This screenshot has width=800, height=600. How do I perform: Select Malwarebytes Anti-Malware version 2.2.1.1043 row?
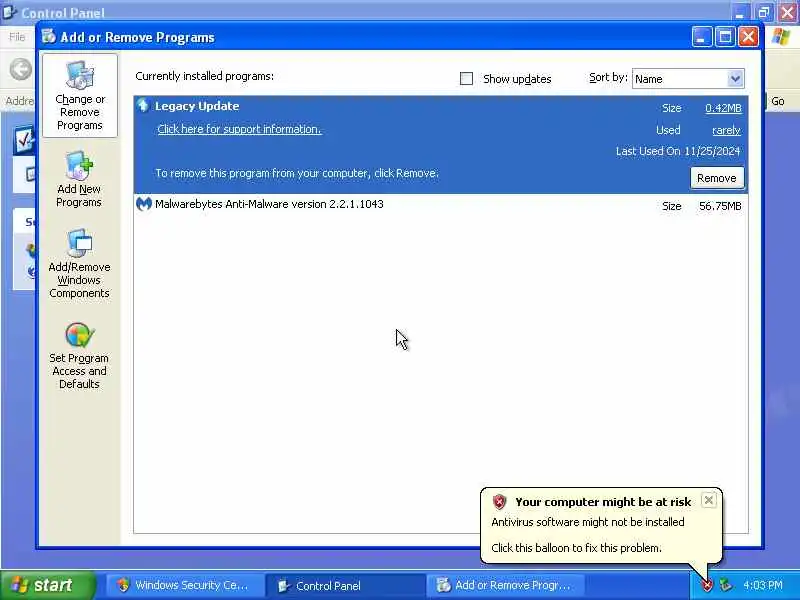(x=441, y=205)
